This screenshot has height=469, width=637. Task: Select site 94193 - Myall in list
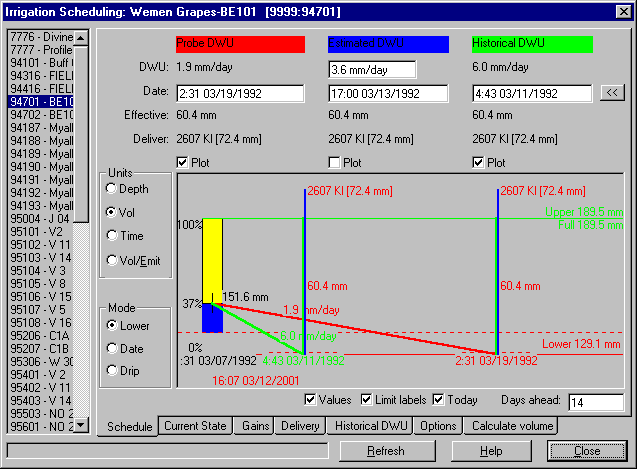point(41,206)
